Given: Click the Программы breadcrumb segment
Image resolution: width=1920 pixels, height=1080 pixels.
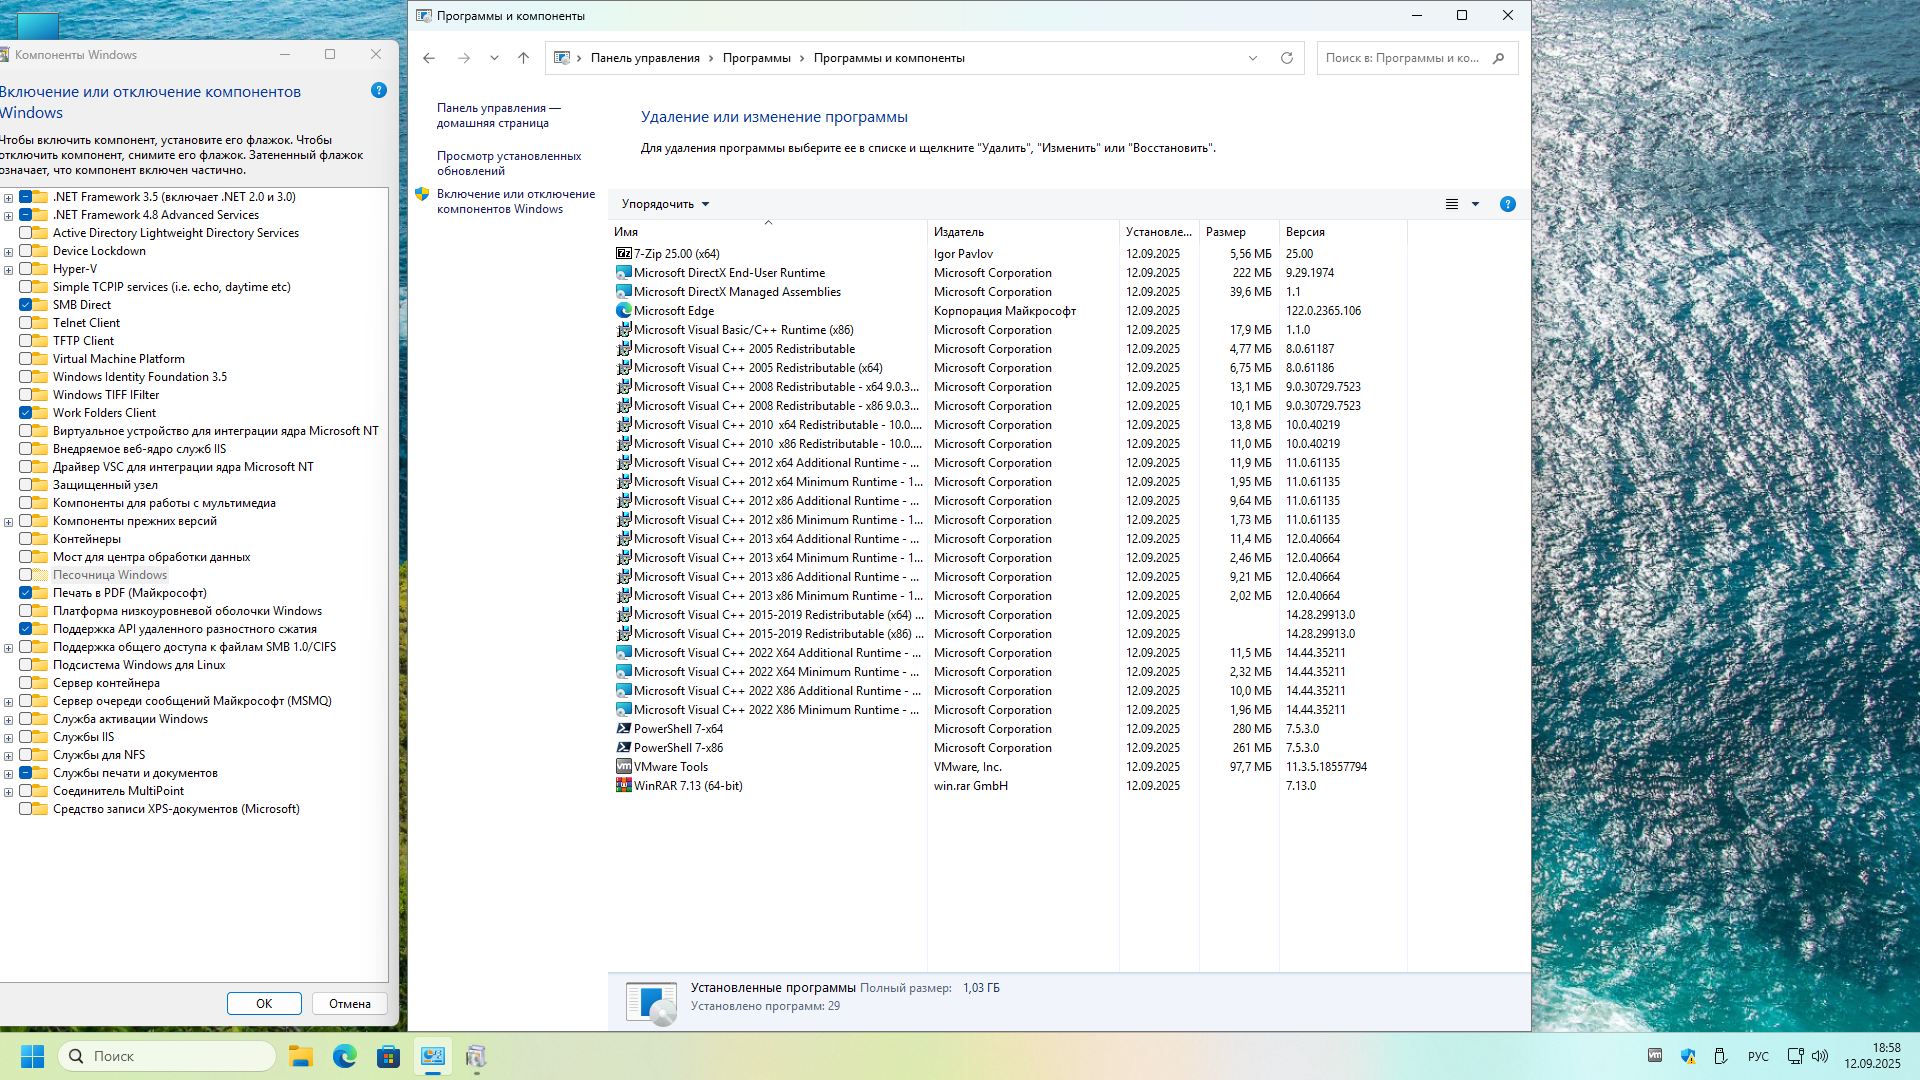Looking at the screenshot, I should (757, 58).
